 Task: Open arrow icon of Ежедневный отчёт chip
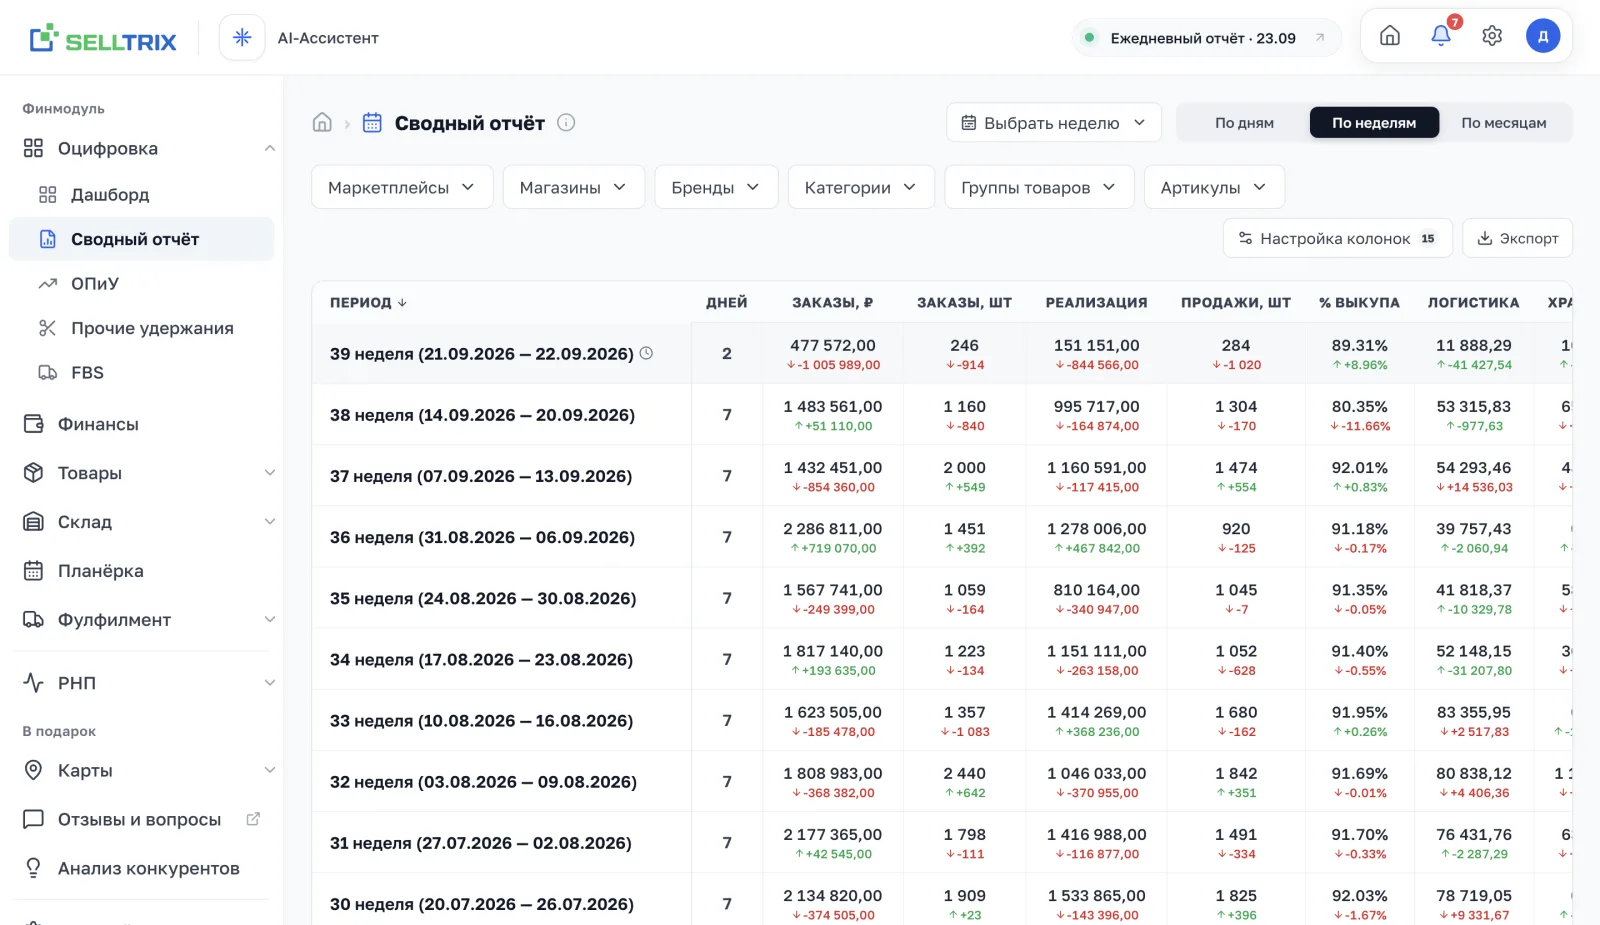pyautogui.click(x=1320, y=38)
